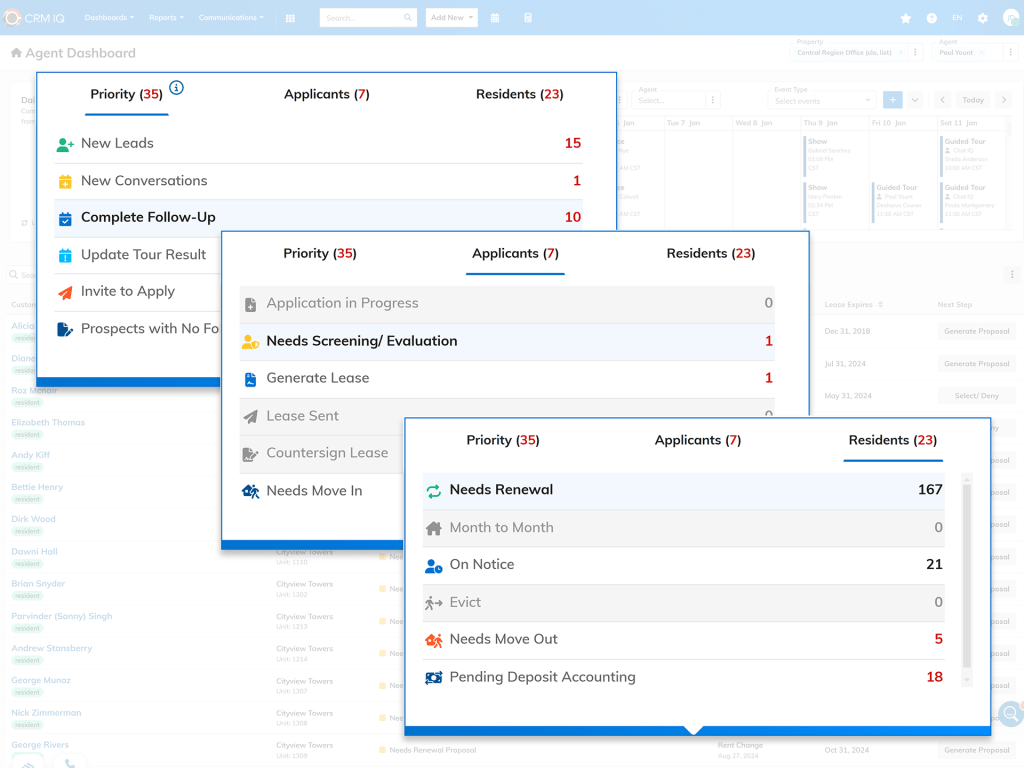Select Priority (35) tab in middle panel
The height and width of the screenshot is (768, 1024).
pyautogui.click(x=320, y=253)
